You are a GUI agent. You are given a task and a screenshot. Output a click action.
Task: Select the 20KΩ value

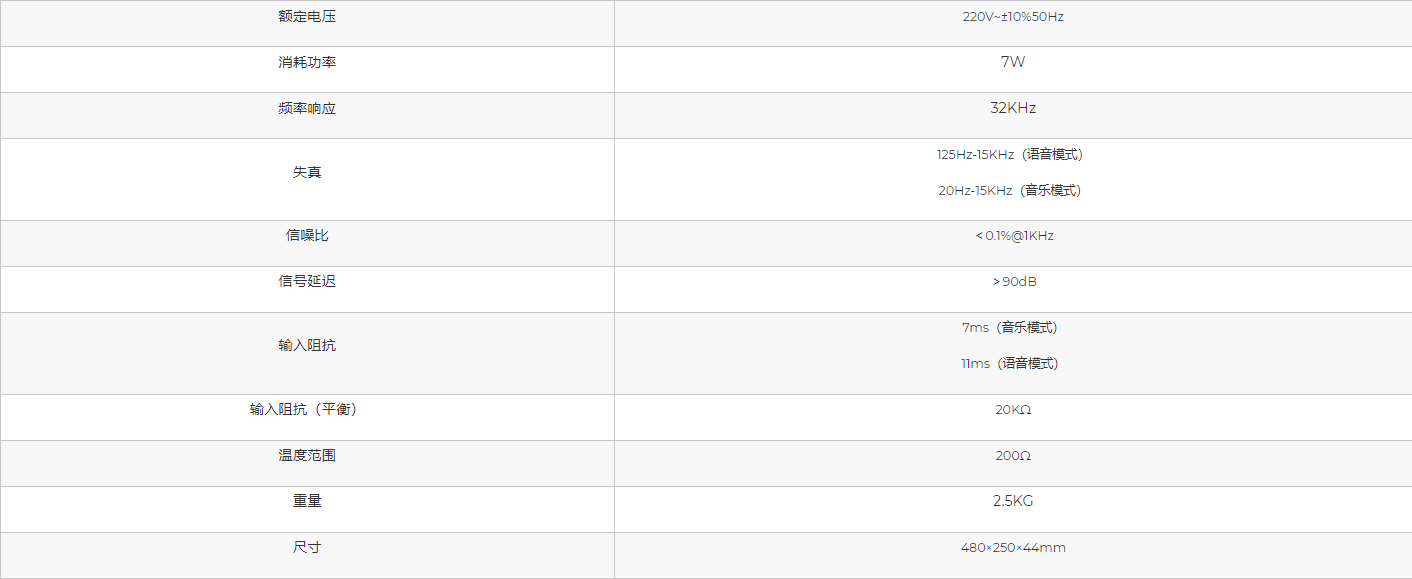click(x=1013, y=410)
